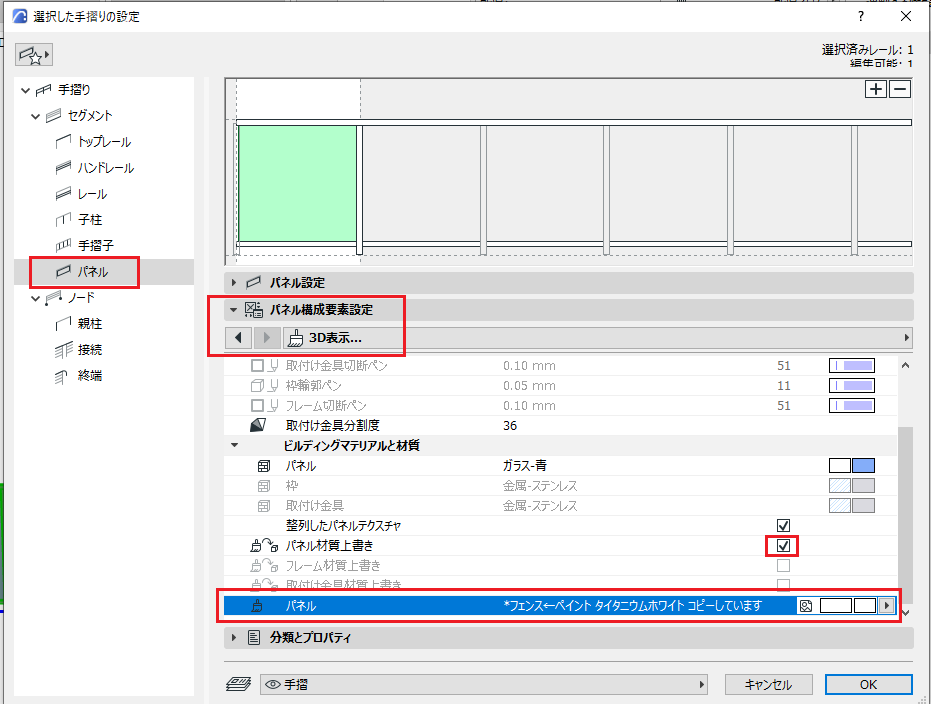This screenshot has height=707, width=933.
Task: Collapse the ノード branch
Action: point(35,298)
